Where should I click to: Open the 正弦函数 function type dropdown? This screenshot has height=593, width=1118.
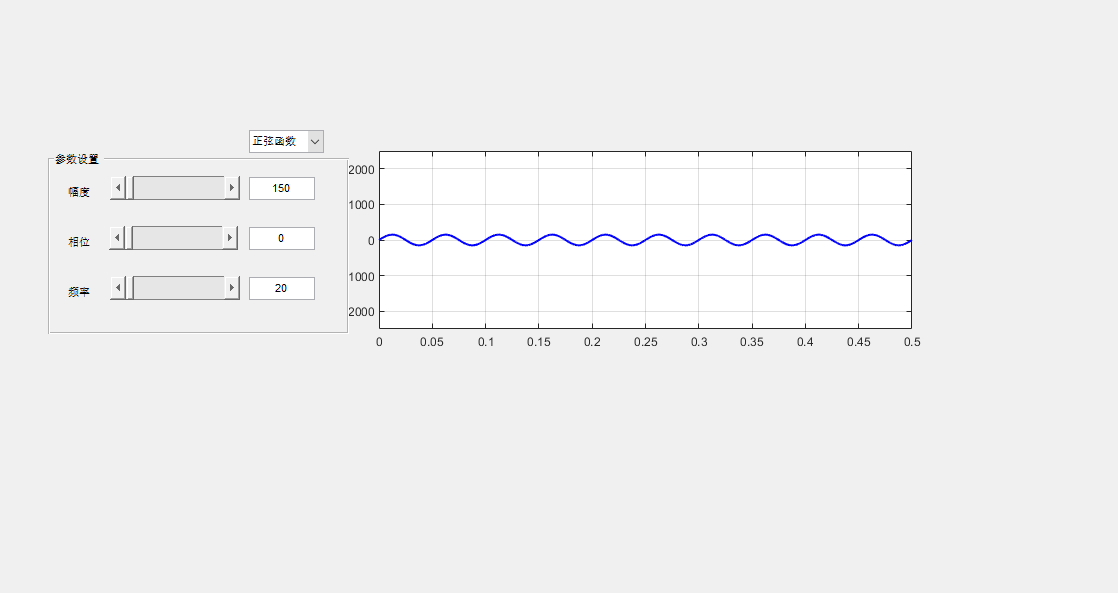(286, 141)
